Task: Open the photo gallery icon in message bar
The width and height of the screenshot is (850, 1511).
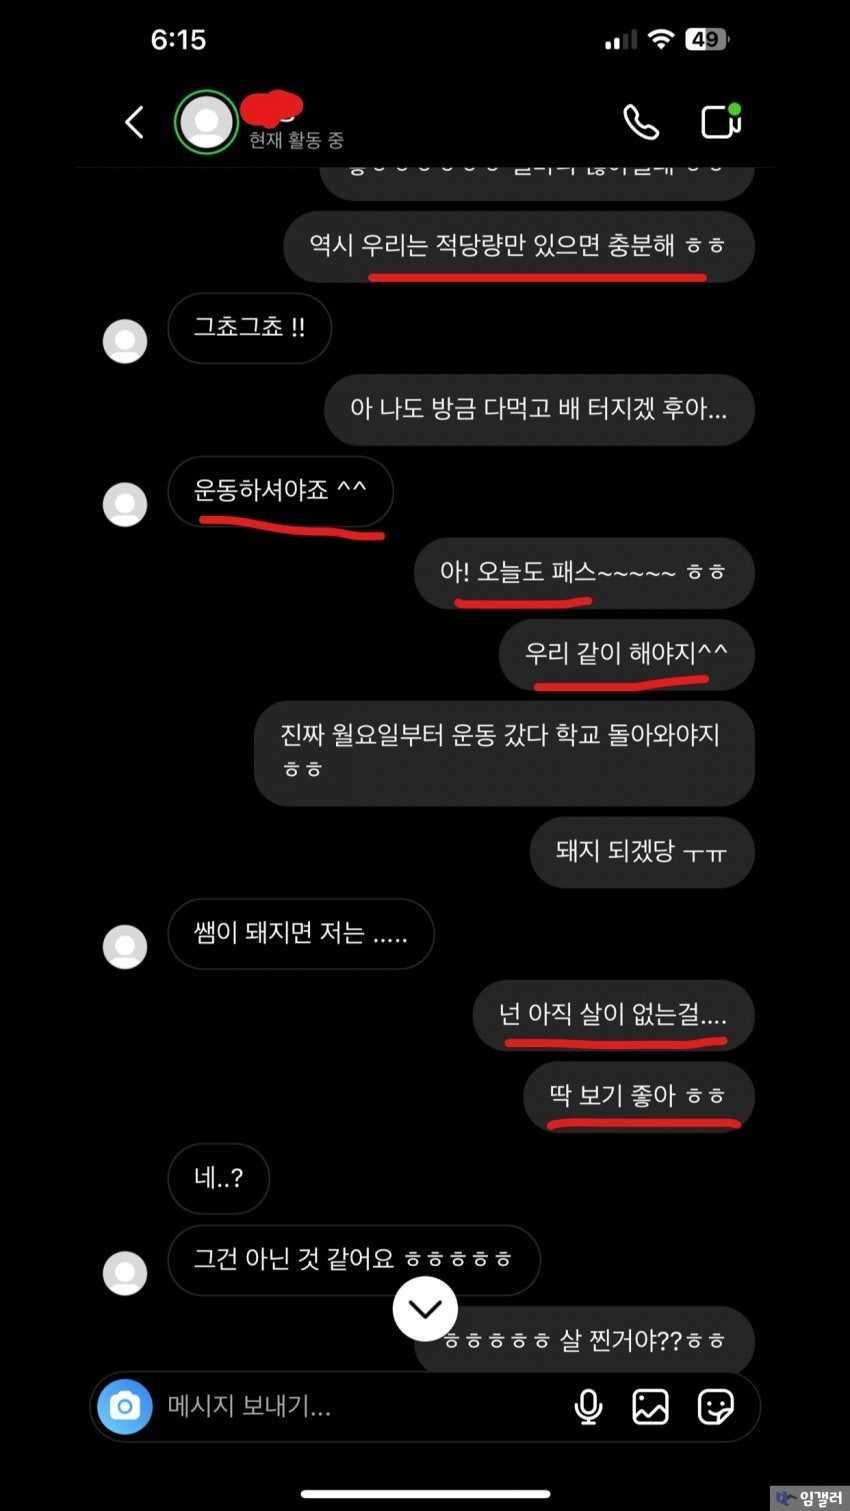Action: [x=650, y=1407]
